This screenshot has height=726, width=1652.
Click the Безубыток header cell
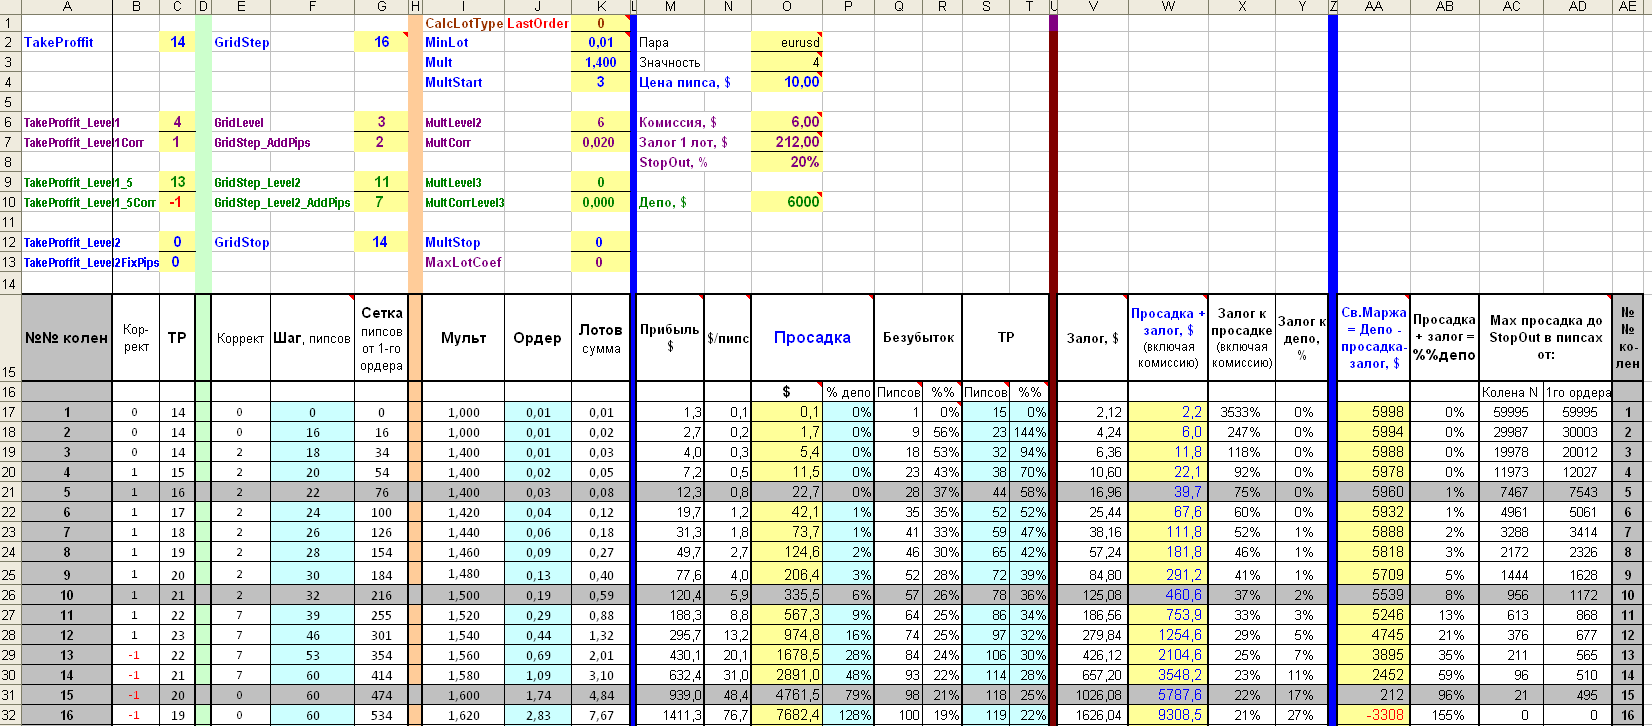click(918, 337)
